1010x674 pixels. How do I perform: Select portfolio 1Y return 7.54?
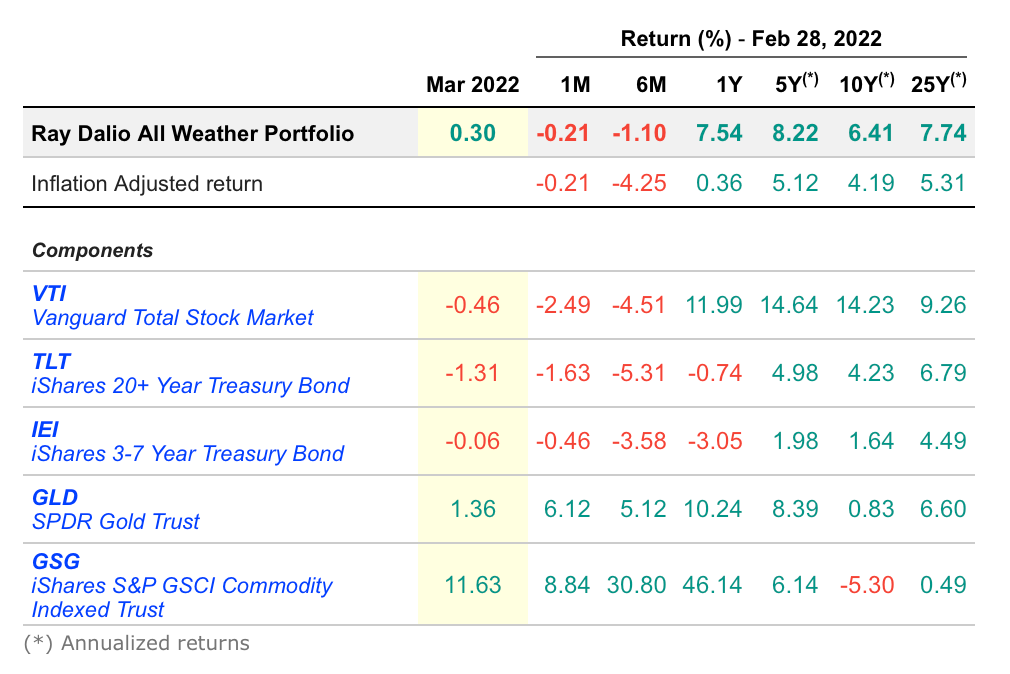(719, 133)
